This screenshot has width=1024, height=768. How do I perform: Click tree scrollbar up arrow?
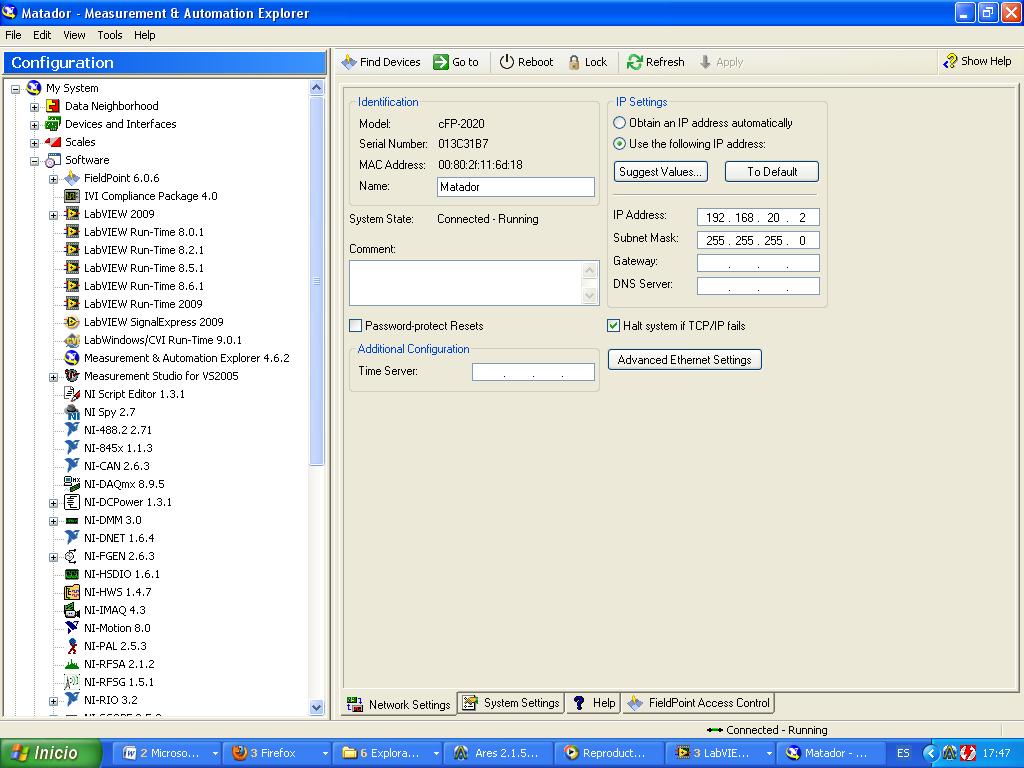[x=317, y=88]
